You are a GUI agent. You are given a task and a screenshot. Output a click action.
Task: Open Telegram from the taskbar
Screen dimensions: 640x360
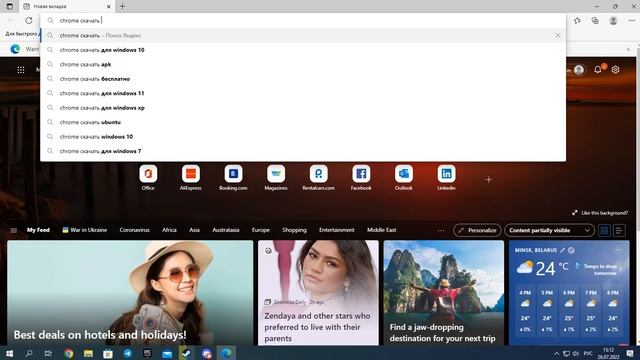coord(128,353)
